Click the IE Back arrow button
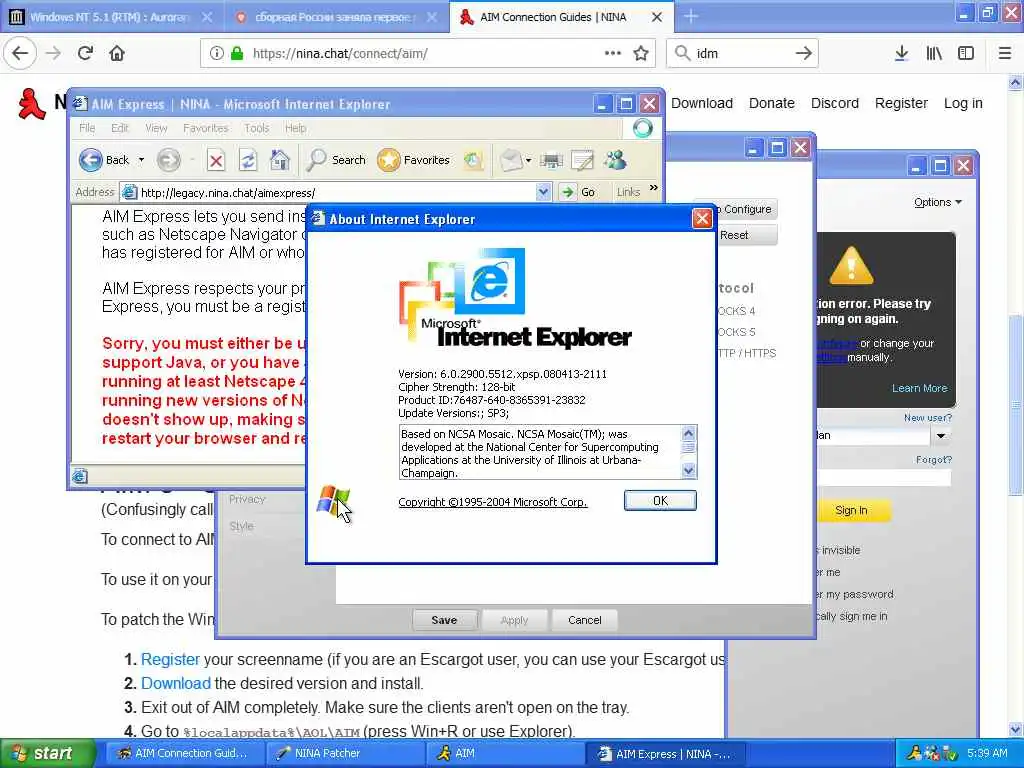The image size is (1024, 768). (x=91, y=160)
